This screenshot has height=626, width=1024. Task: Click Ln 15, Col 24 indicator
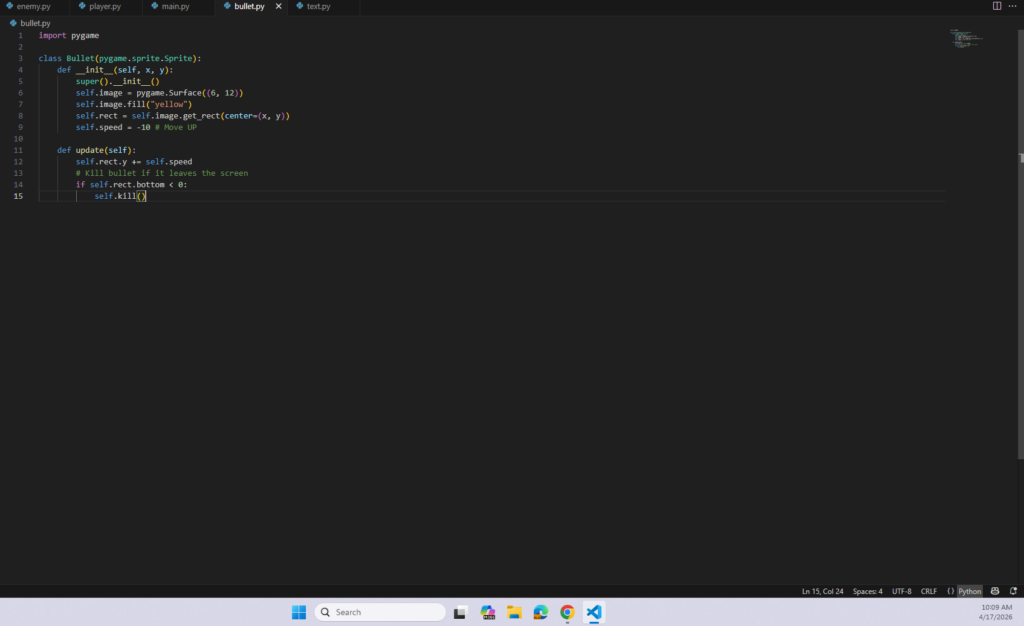822,591
